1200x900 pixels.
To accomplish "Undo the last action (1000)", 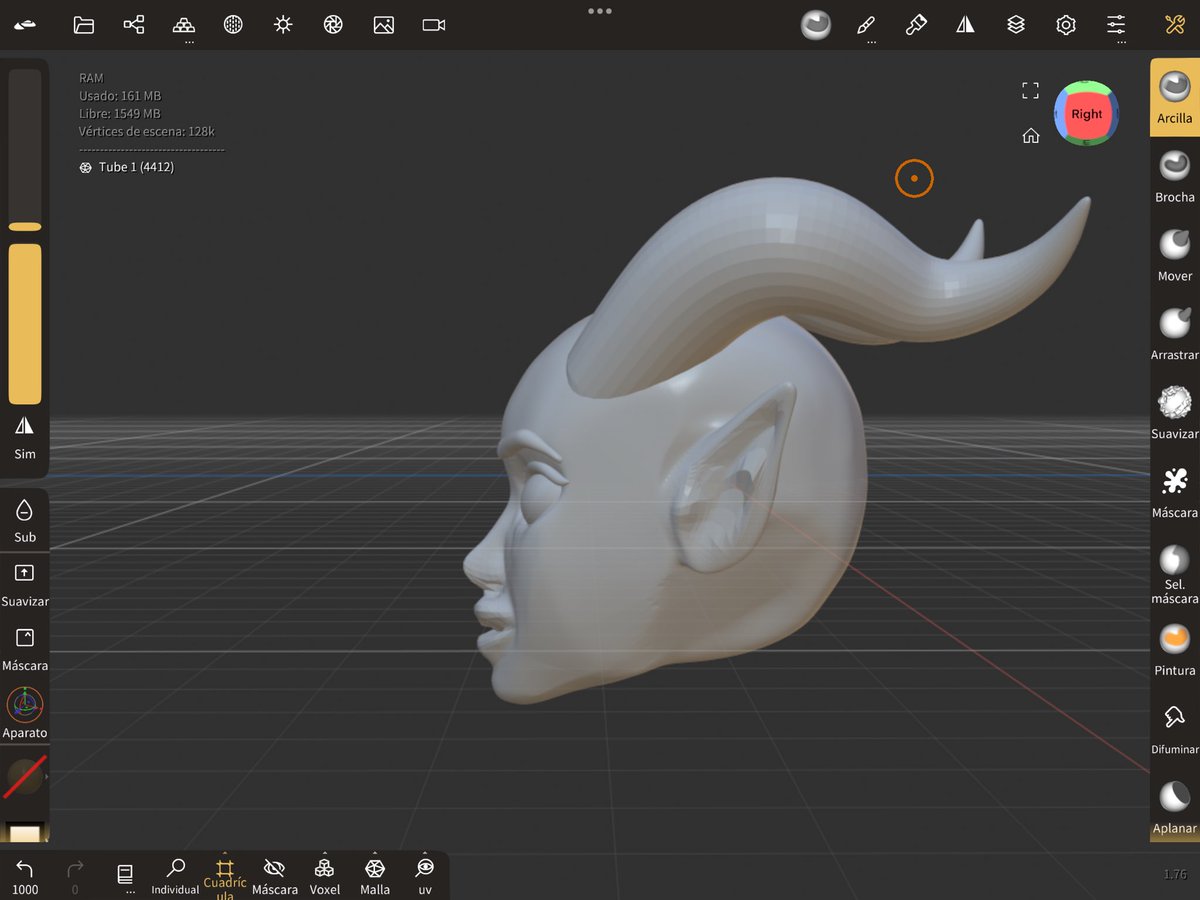I will 25,876.
